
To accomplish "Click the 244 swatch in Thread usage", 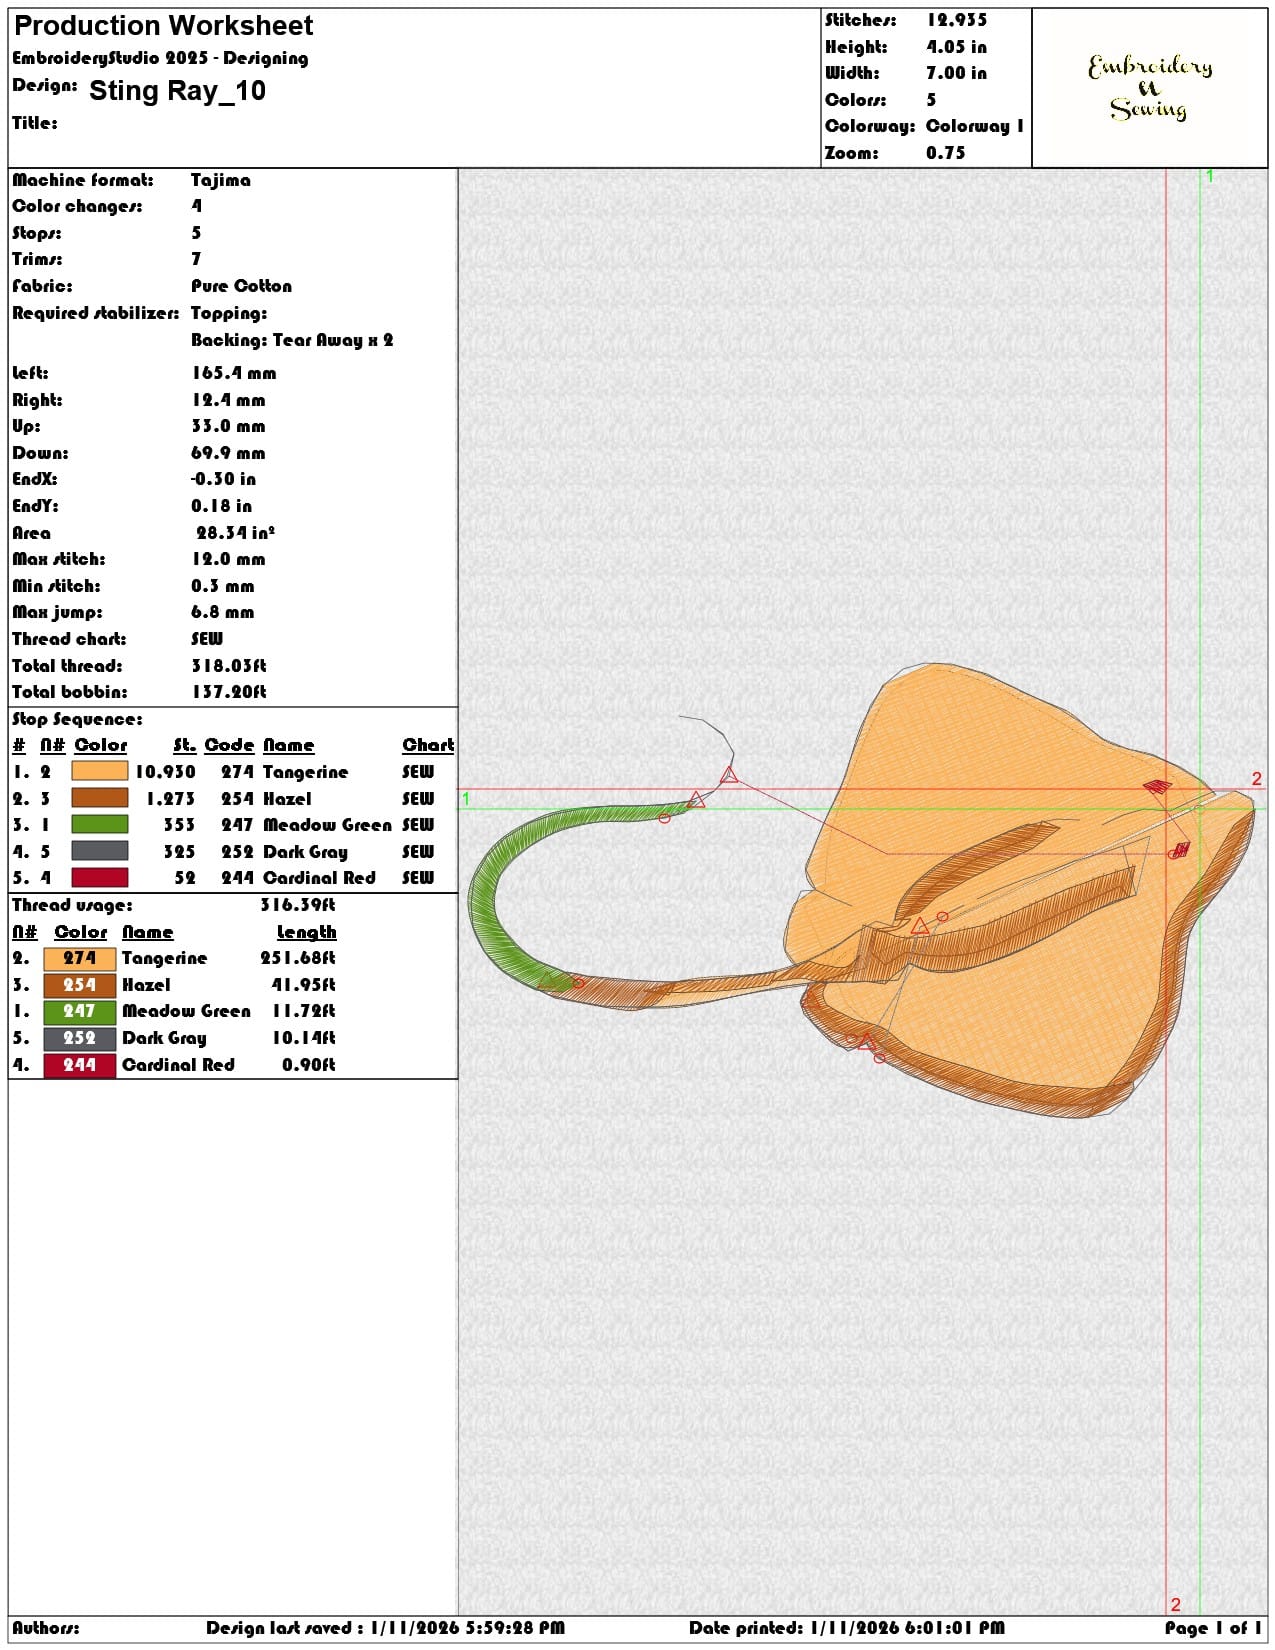I will [80, 1065].
